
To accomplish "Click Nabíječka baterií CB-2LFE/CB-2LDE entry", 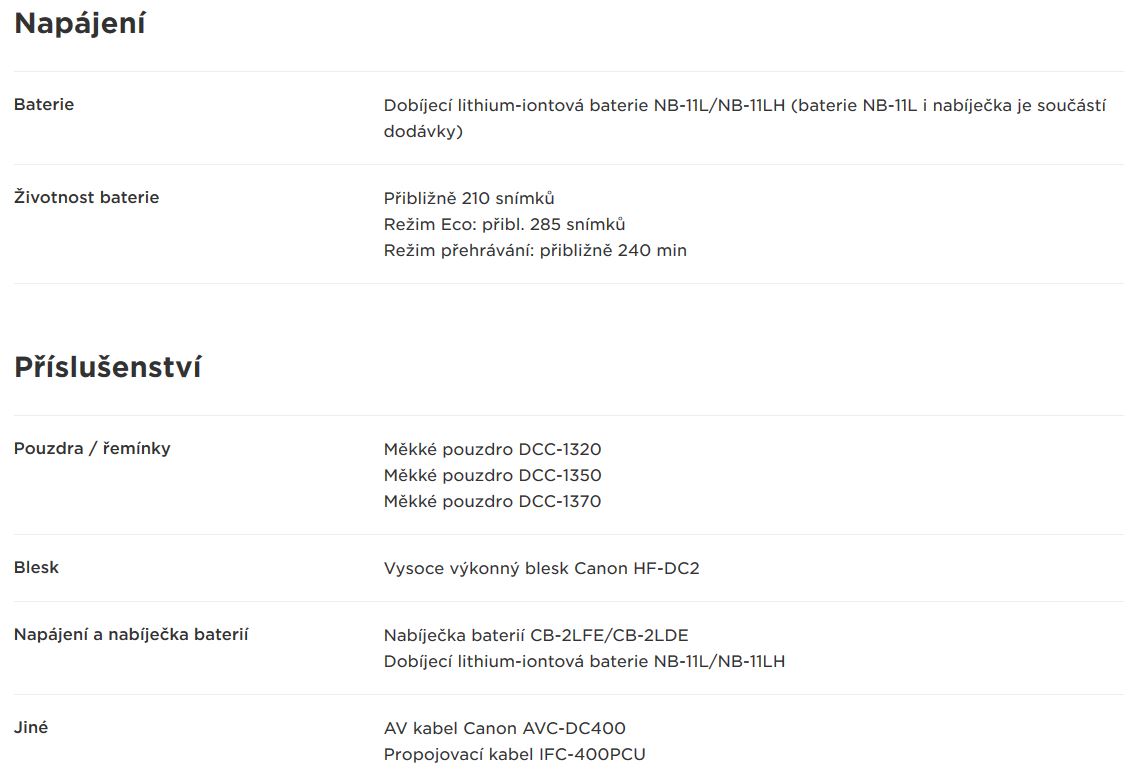I will 536,635.
